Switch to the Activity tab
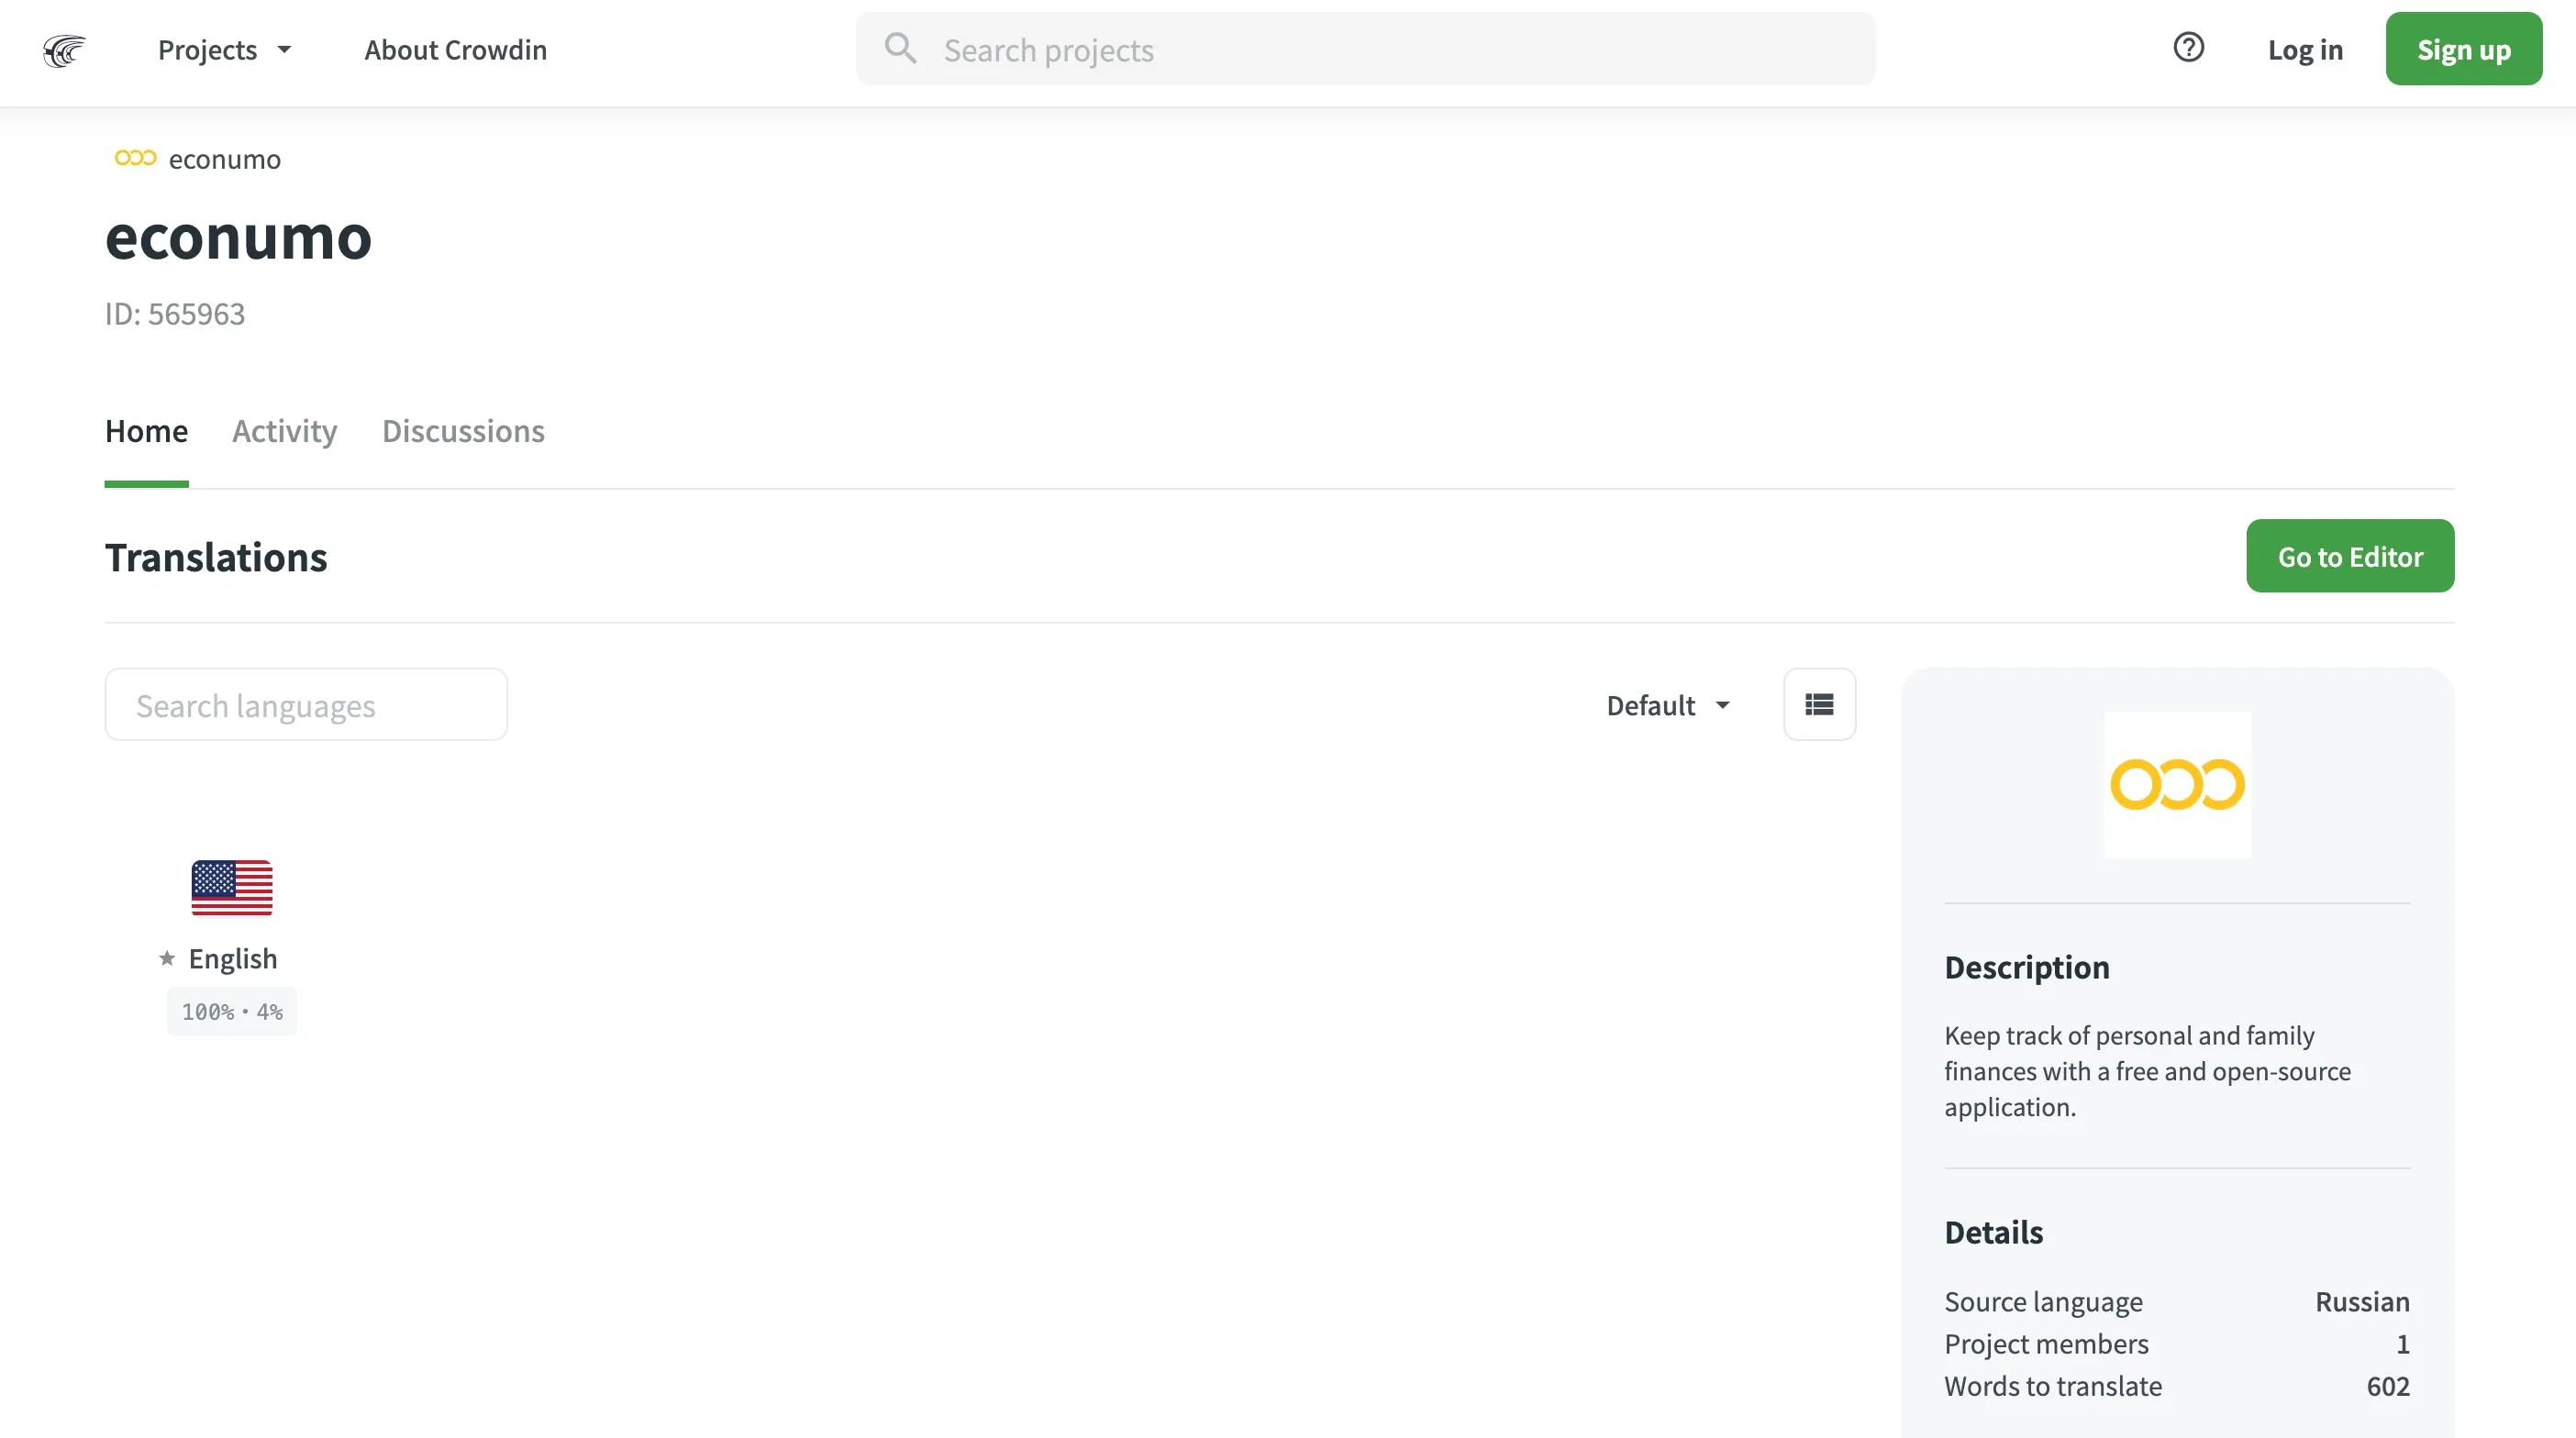The height and width of the screenshot is (1438, 2576). click(284, 431)
